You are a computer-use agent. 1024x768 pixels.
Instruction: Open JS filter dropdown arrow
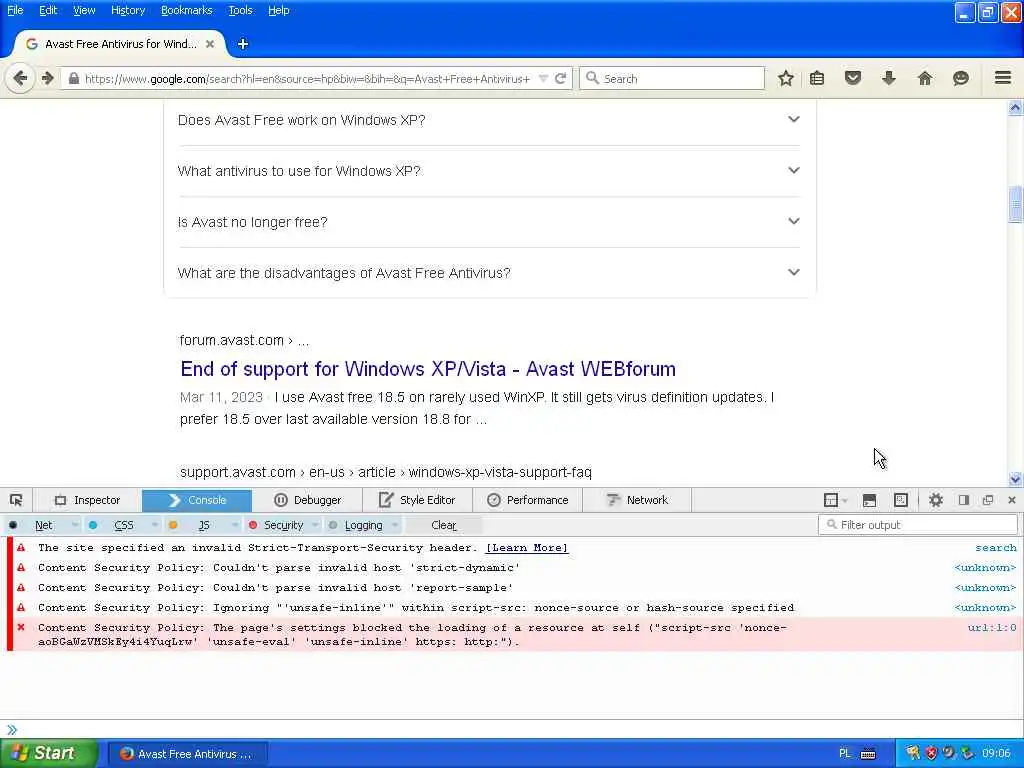(x=235, y=525)
